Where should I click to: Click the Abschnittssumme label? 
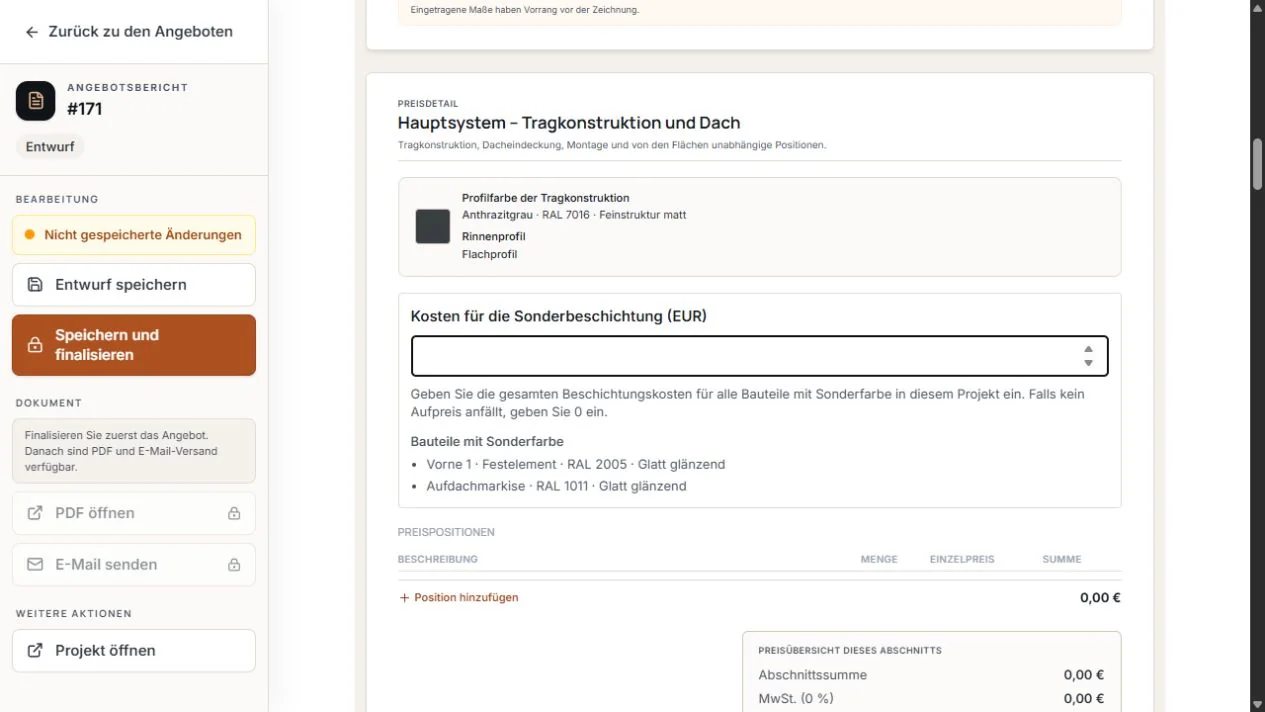coord(813,675)
